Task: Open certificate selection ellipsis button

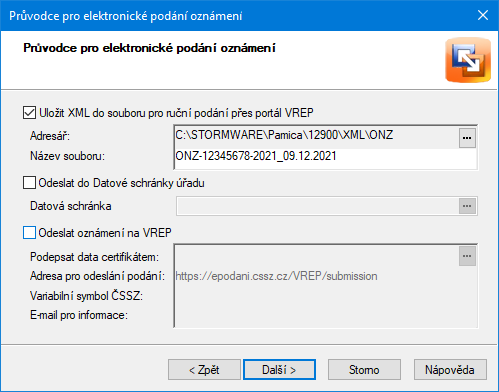Action: pos(467,256)
